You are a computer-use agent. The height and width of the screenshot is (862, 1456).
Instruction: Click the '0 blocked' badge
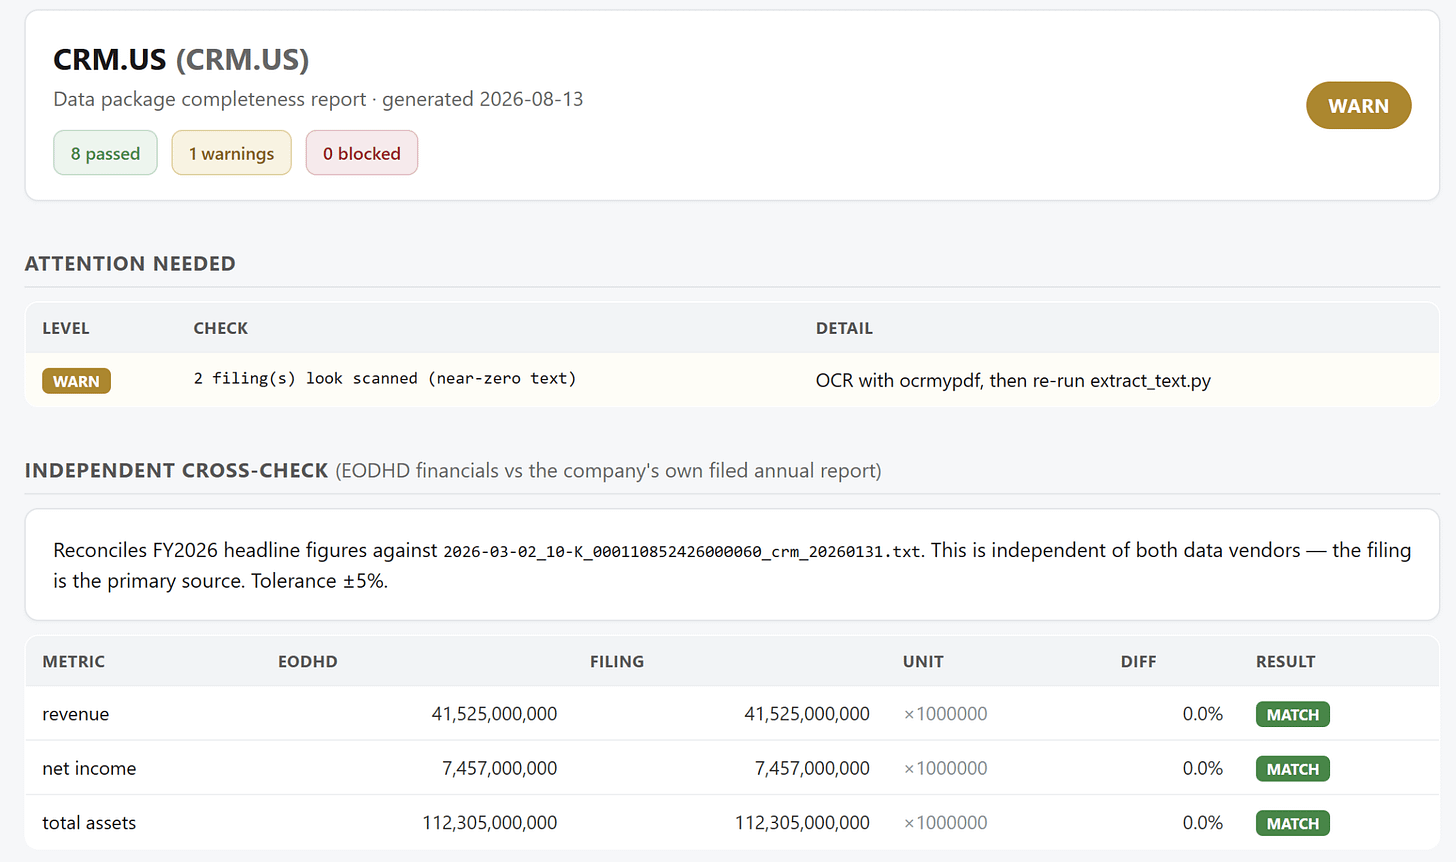point(361,153)
